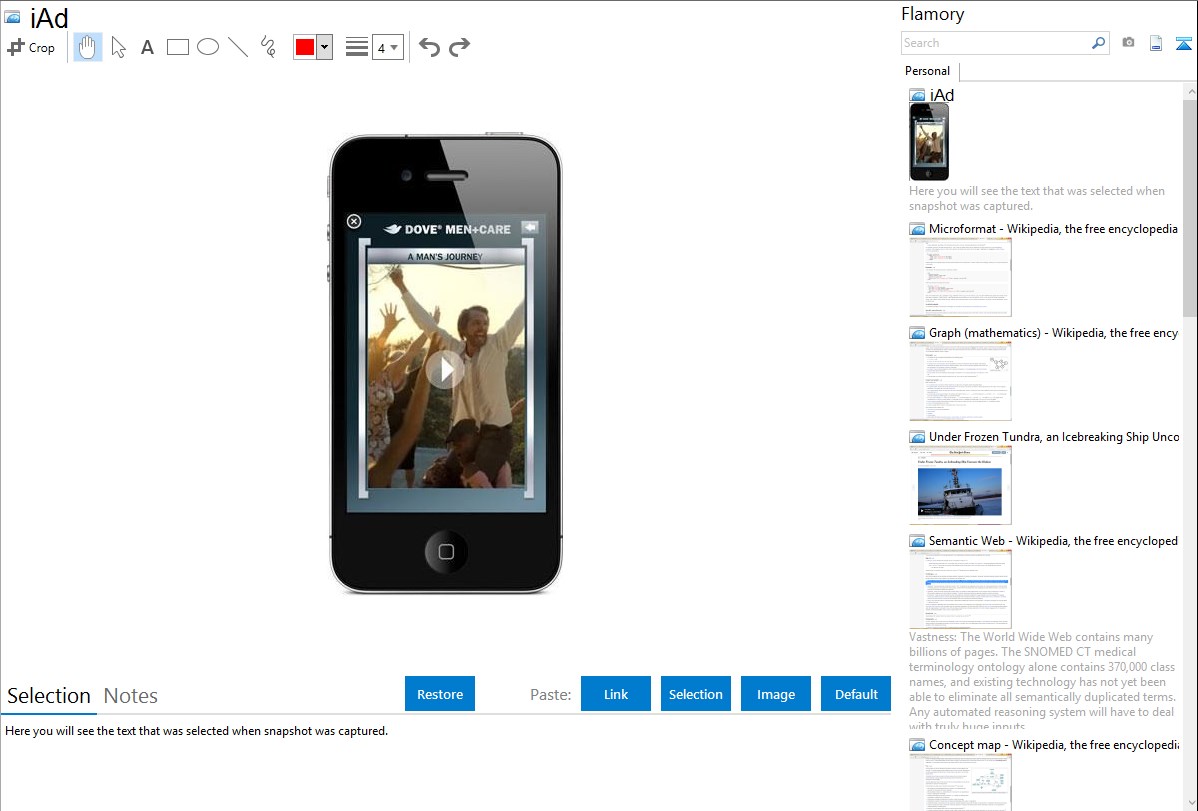1198x811 pixels.
Task: Click the snapshot icon beside Microformat
Action: pos(917,229)
